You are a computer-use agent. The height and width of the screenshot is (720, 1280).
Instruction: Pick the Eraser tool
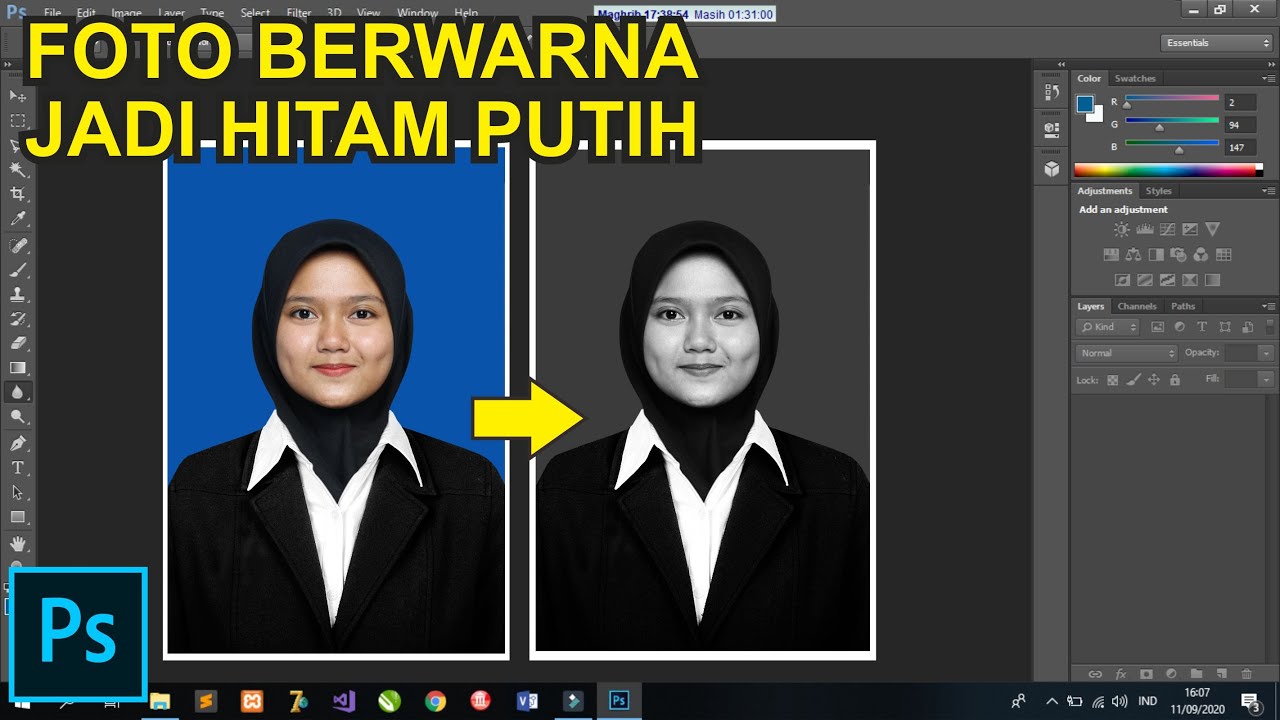(x=17, y=343)
